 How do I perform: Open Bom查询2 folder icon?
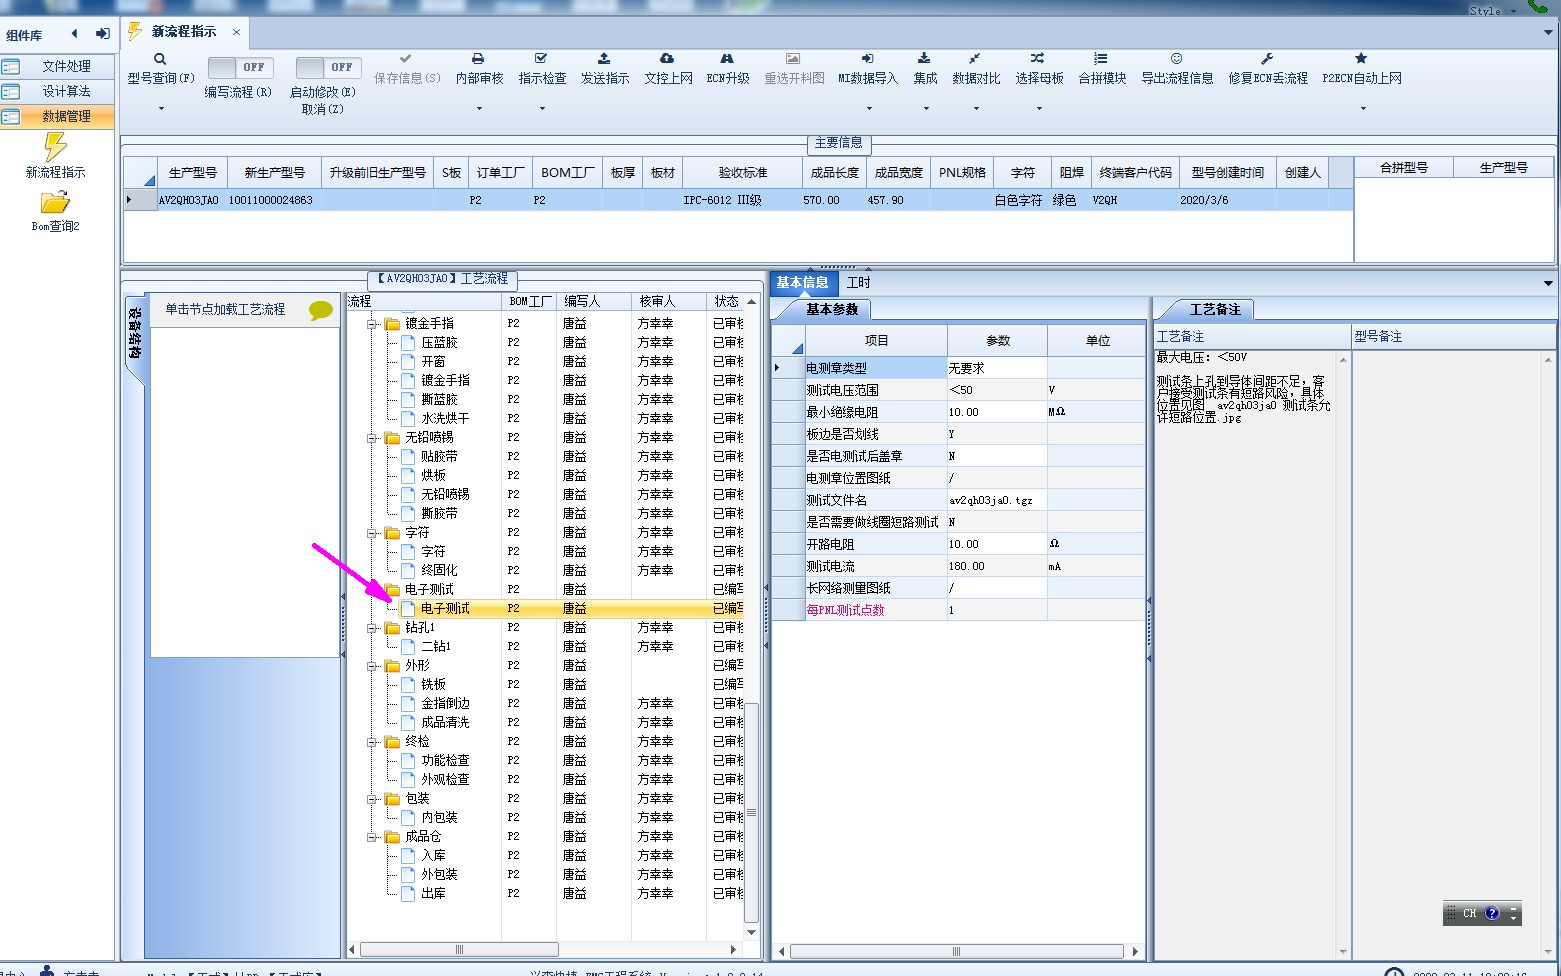[55, 203]
